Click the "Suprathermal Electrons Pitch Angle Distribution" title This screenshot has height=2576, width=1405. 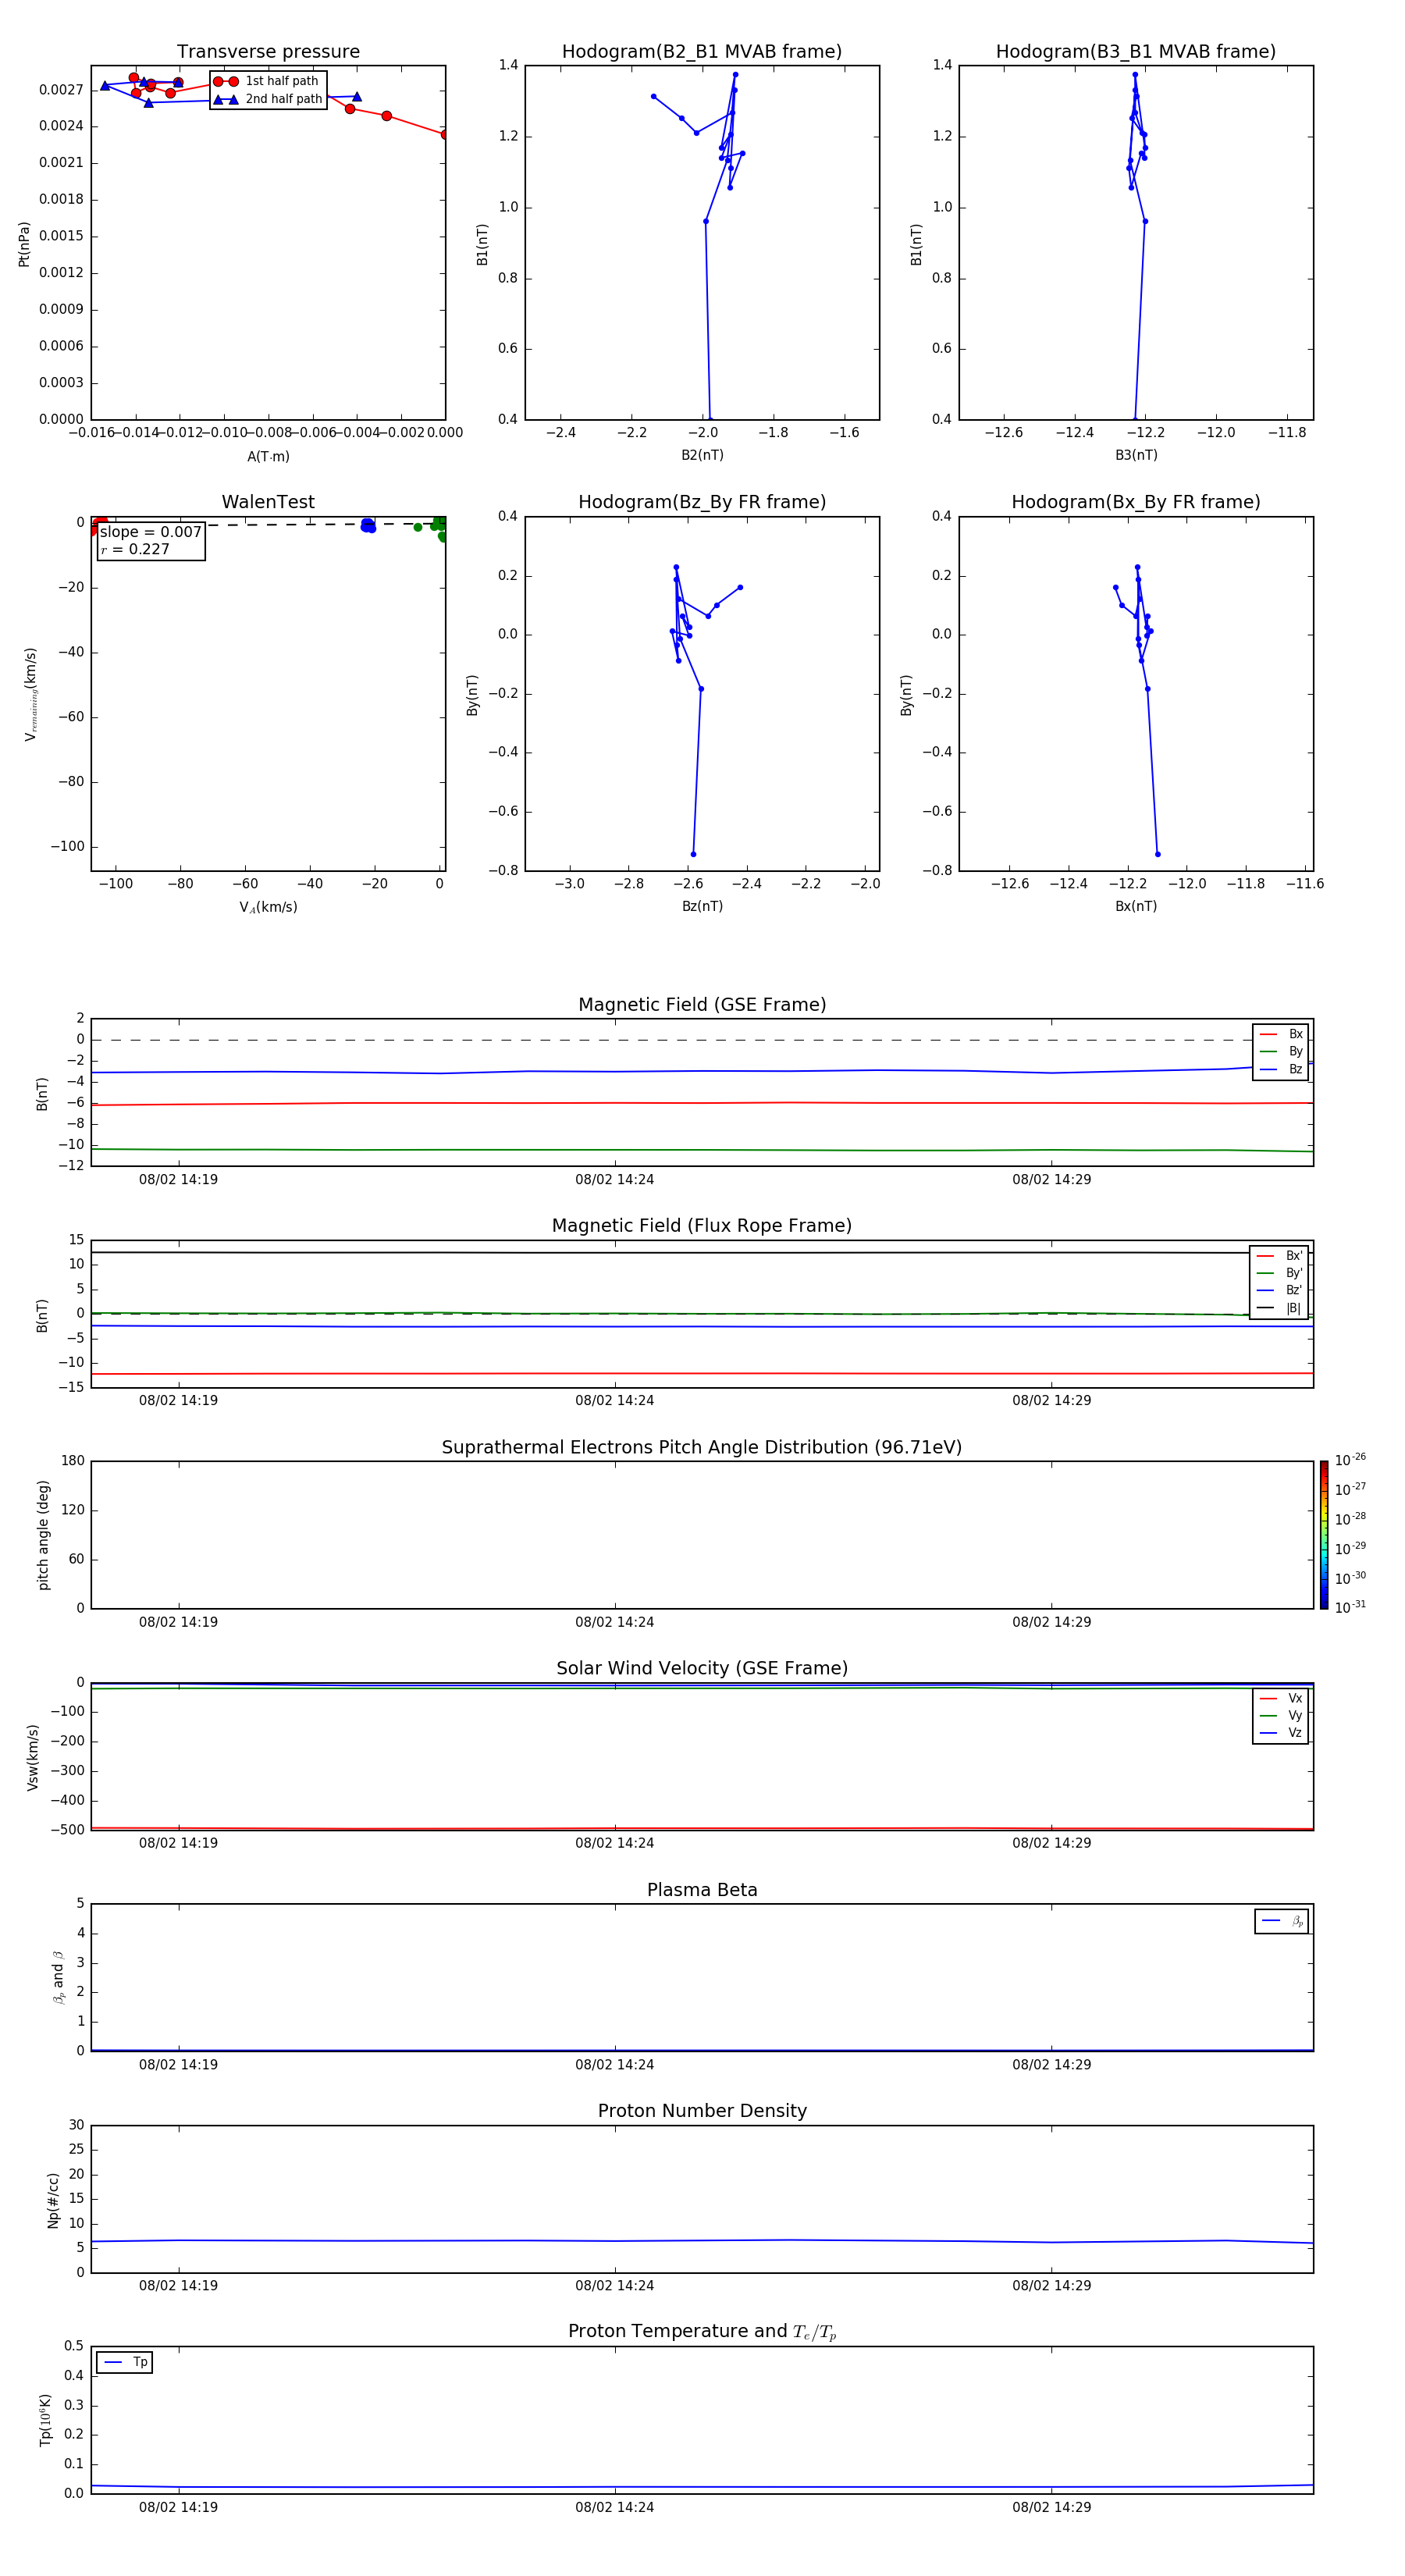click(x=702, y=1447)
